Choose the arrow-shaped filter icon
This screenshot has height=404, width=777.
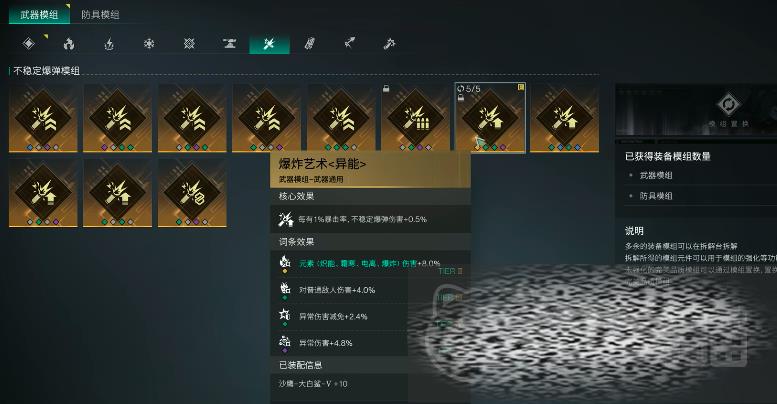[x=350, y=44]
